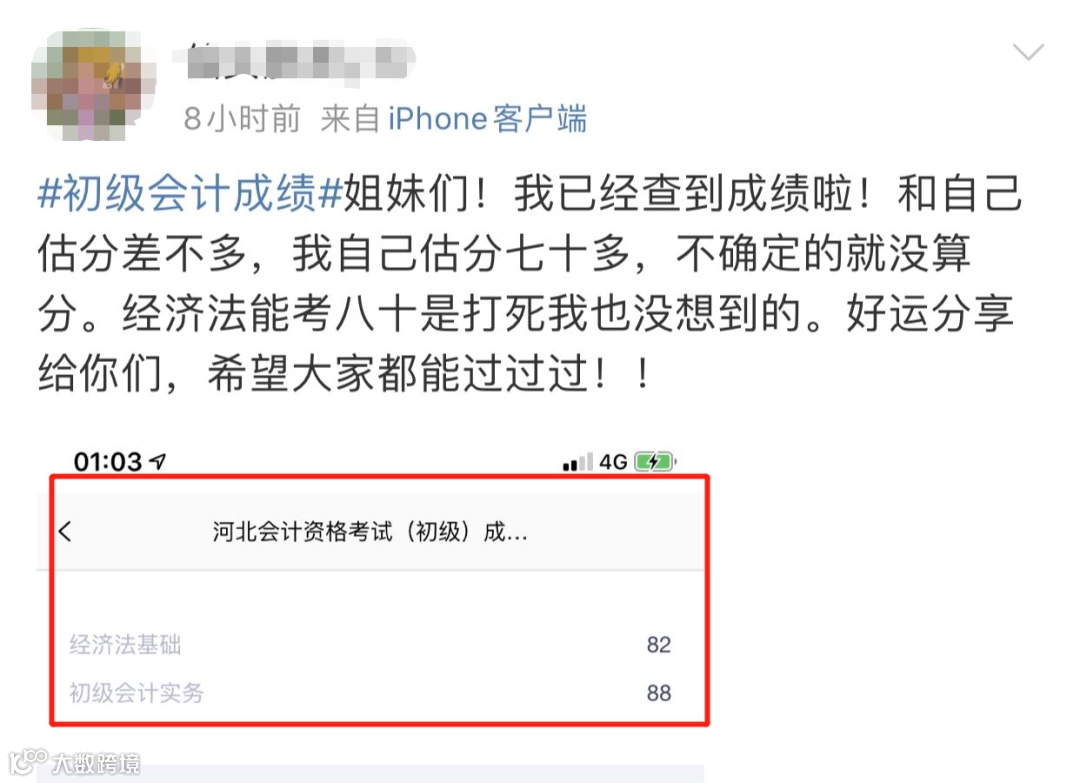The image size is (1080, 783).
Task: Tap the 4G network indicator
Action: (613, 461)
